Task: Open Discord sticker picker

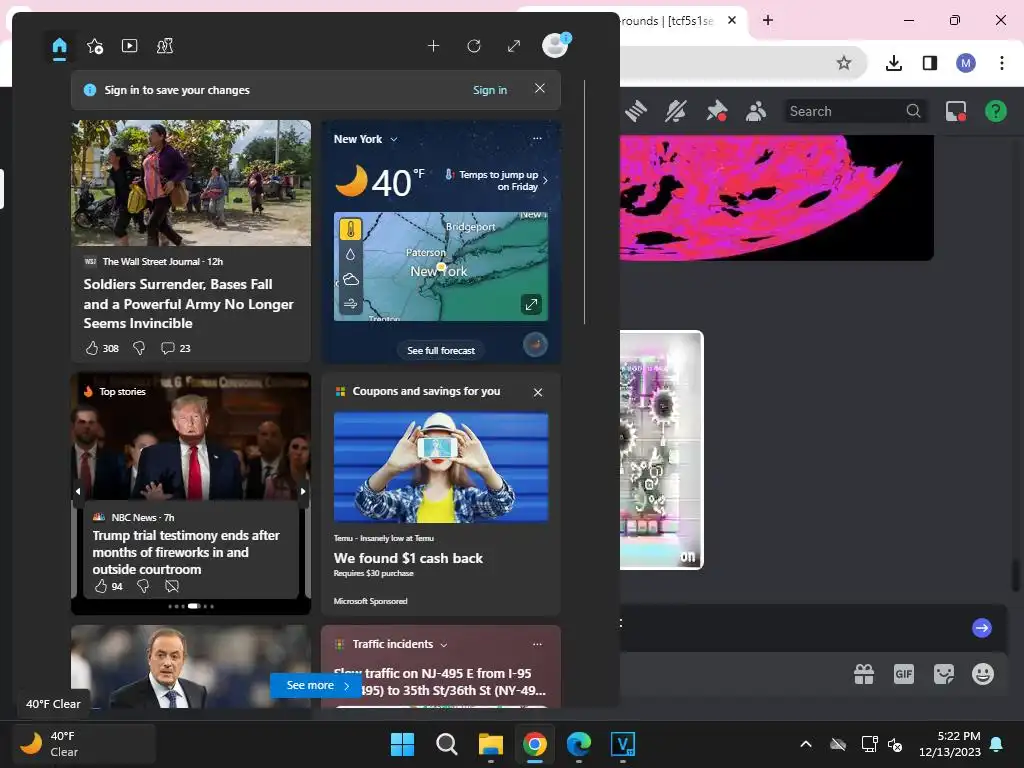Action: coord(944,674)
